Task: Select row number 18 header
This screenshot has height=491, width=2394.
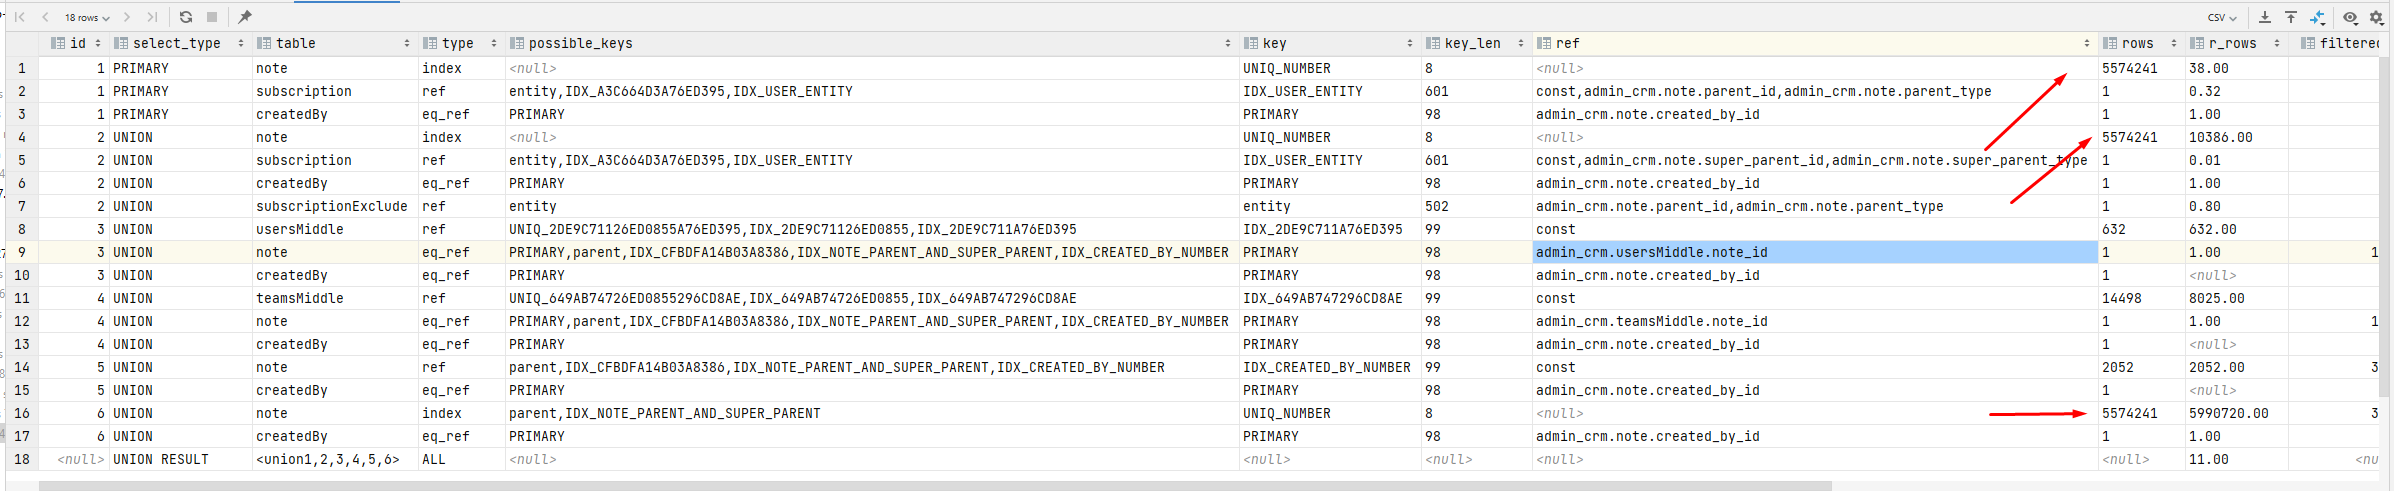Action: (x=22, y=460)
